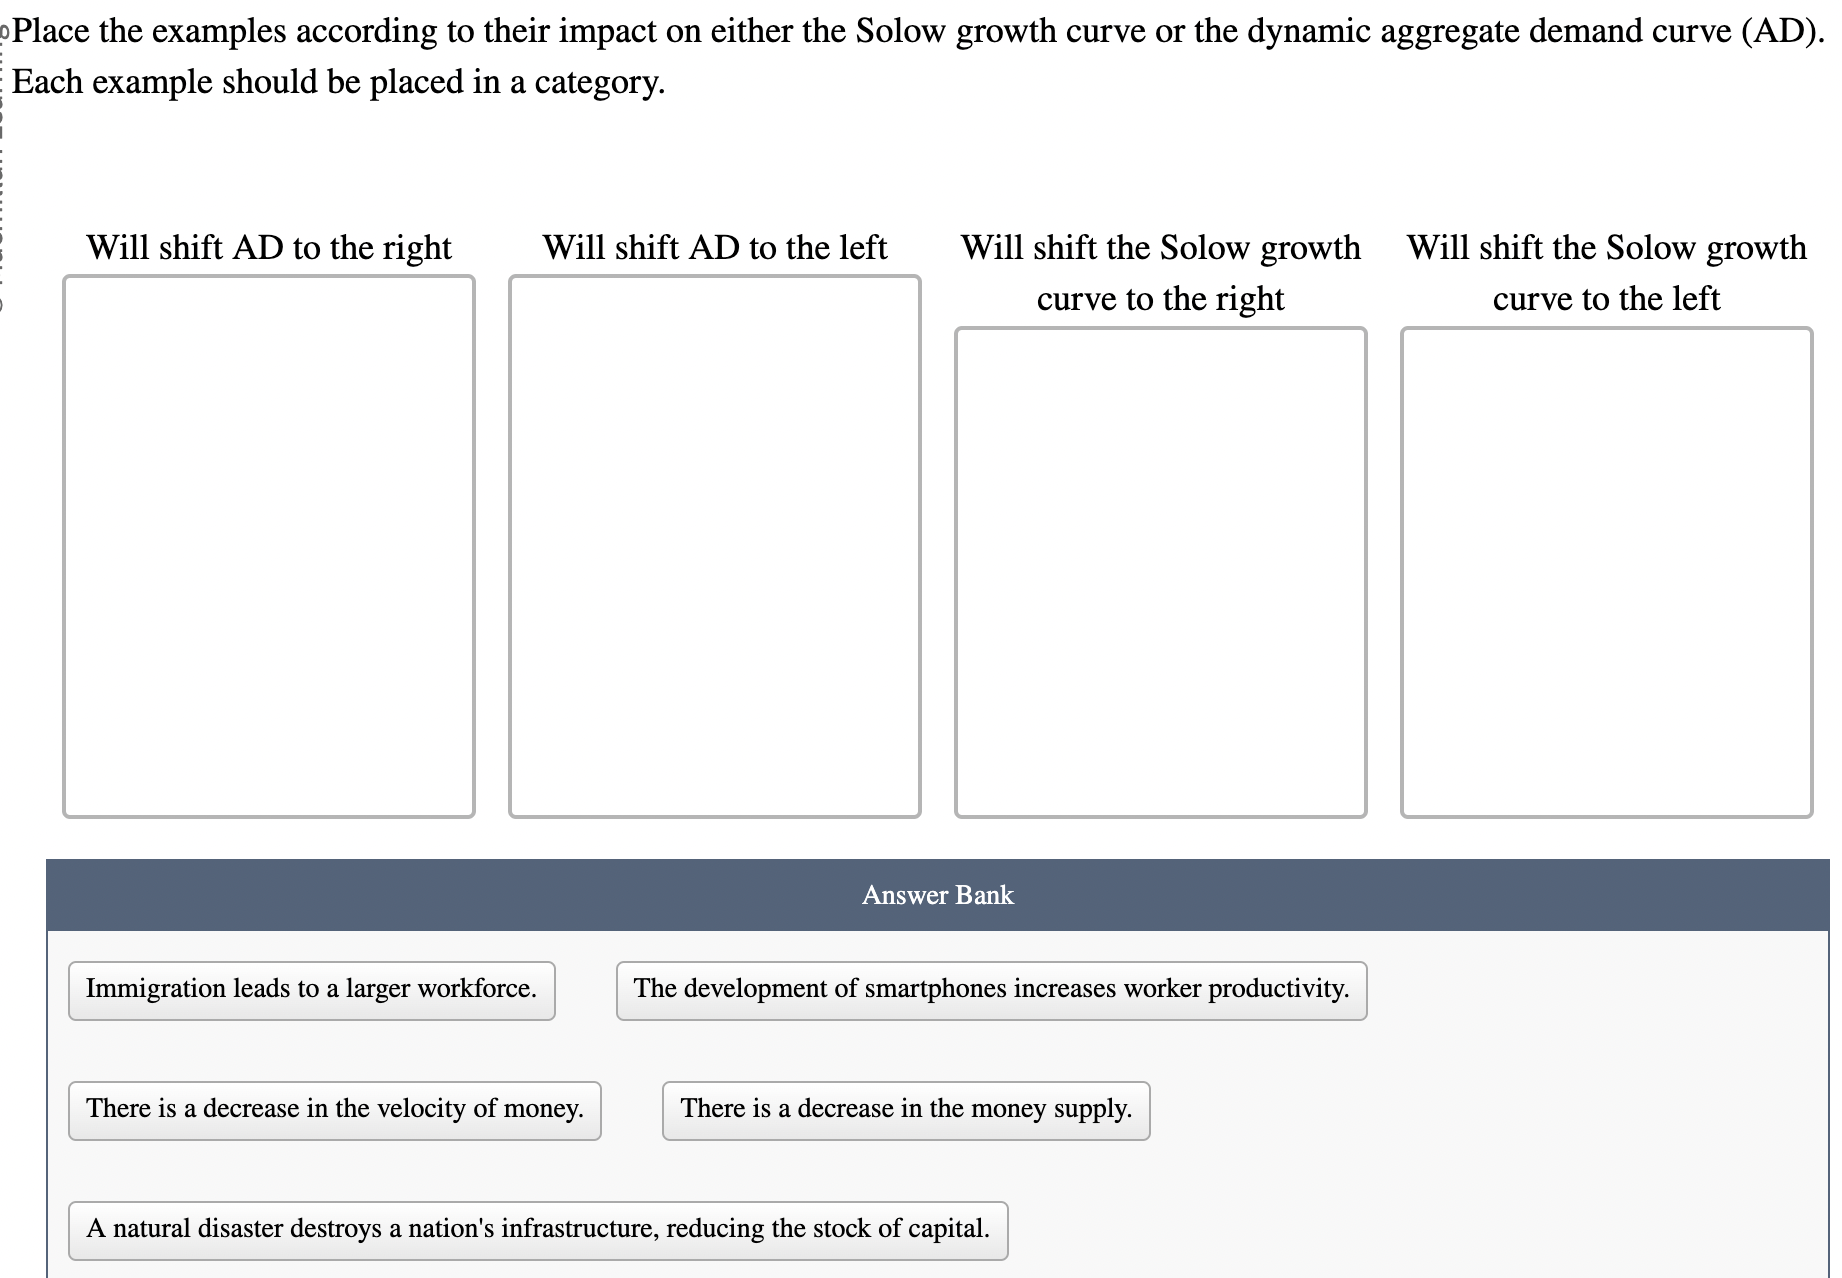Select the "decrease in the velocity of money" card

click(334, 1110)
